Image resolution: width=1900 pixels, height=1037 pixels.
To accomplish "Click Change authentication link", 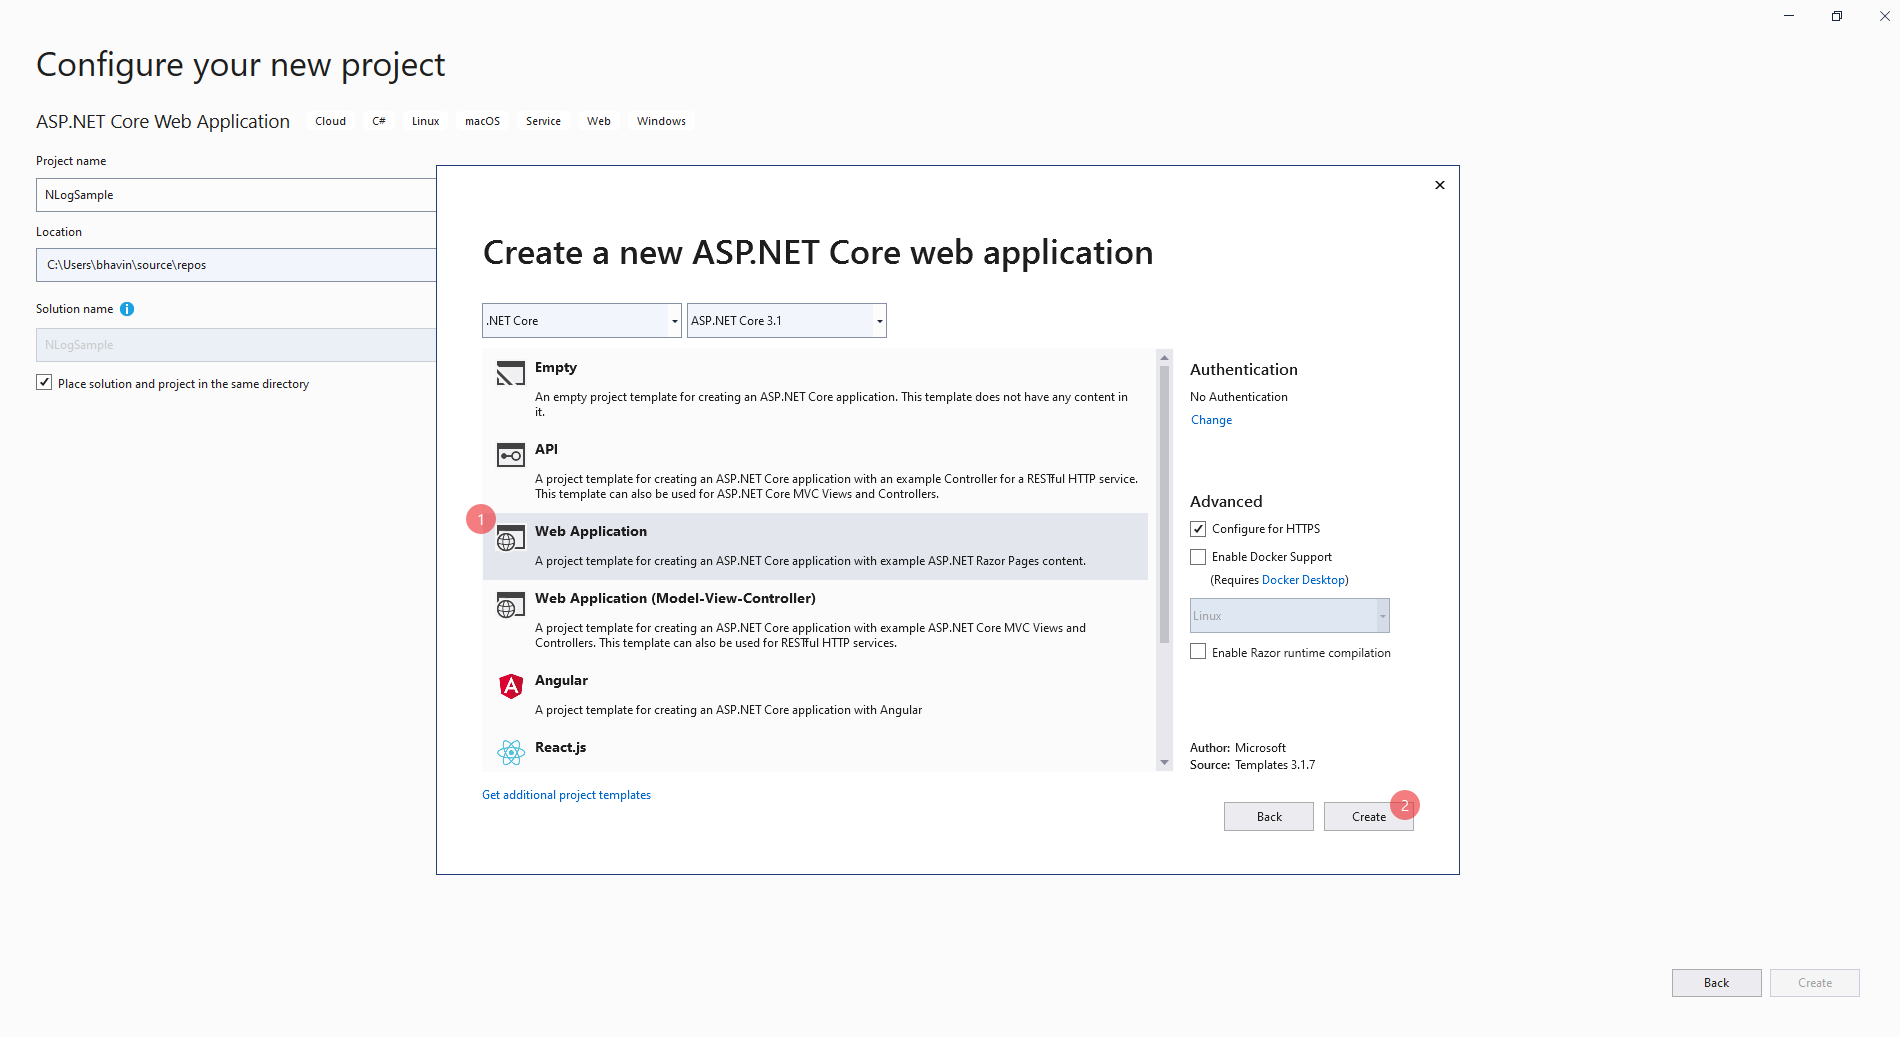I will pos(1211,420).
